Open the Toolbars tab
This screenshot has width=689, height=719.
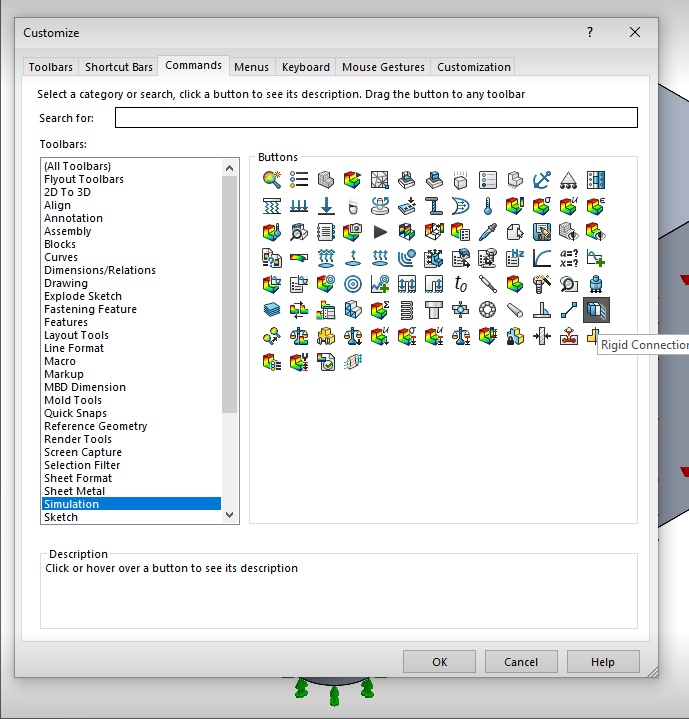(50, 67)
